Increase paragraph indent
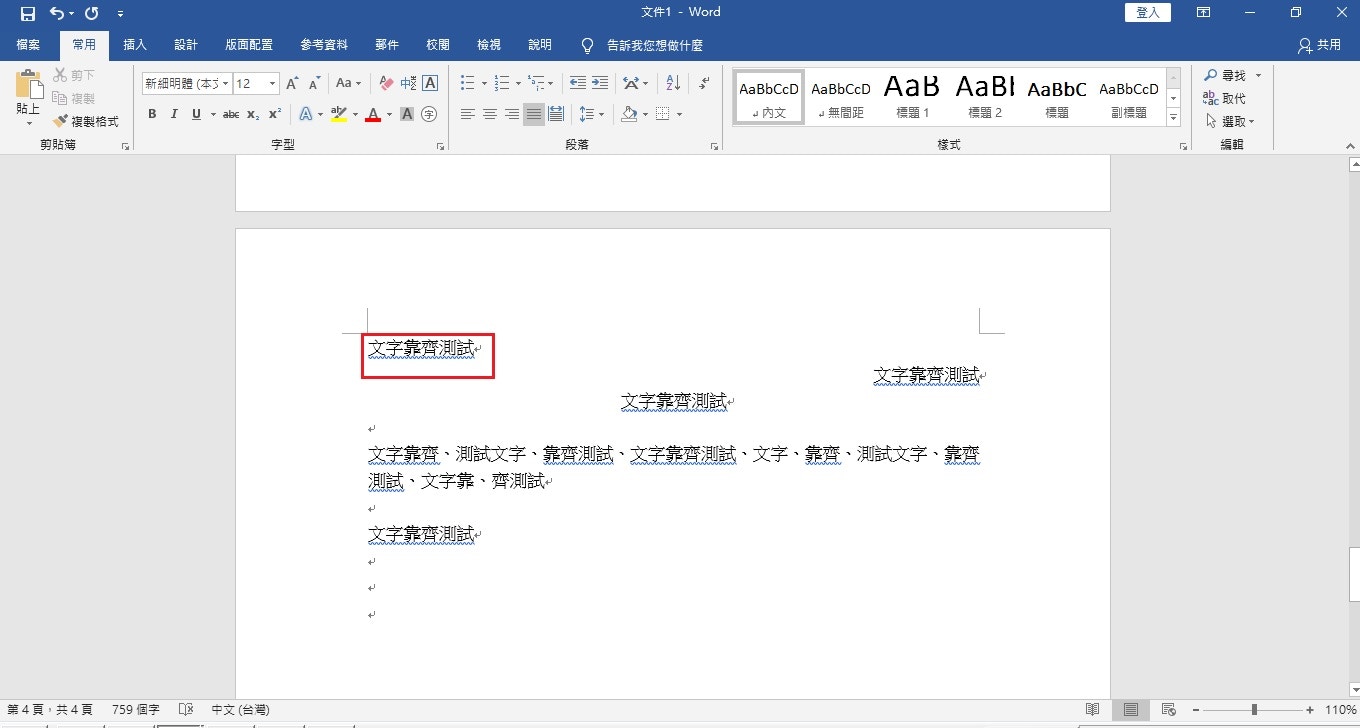 [x=600, y=83]
